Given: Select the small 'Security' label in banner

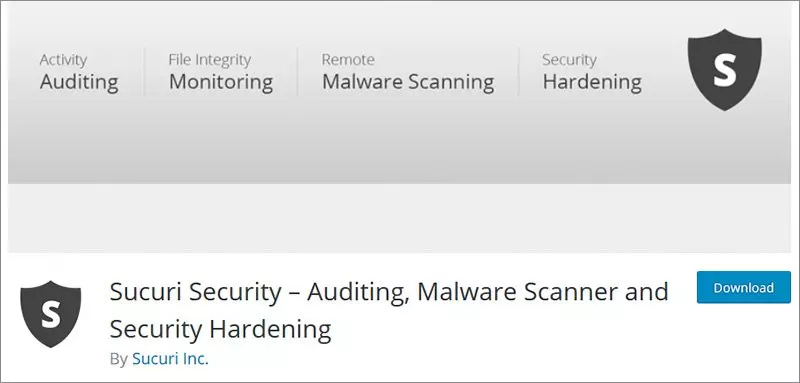Looking at the screenshot, I should click(x=569, y=60).
